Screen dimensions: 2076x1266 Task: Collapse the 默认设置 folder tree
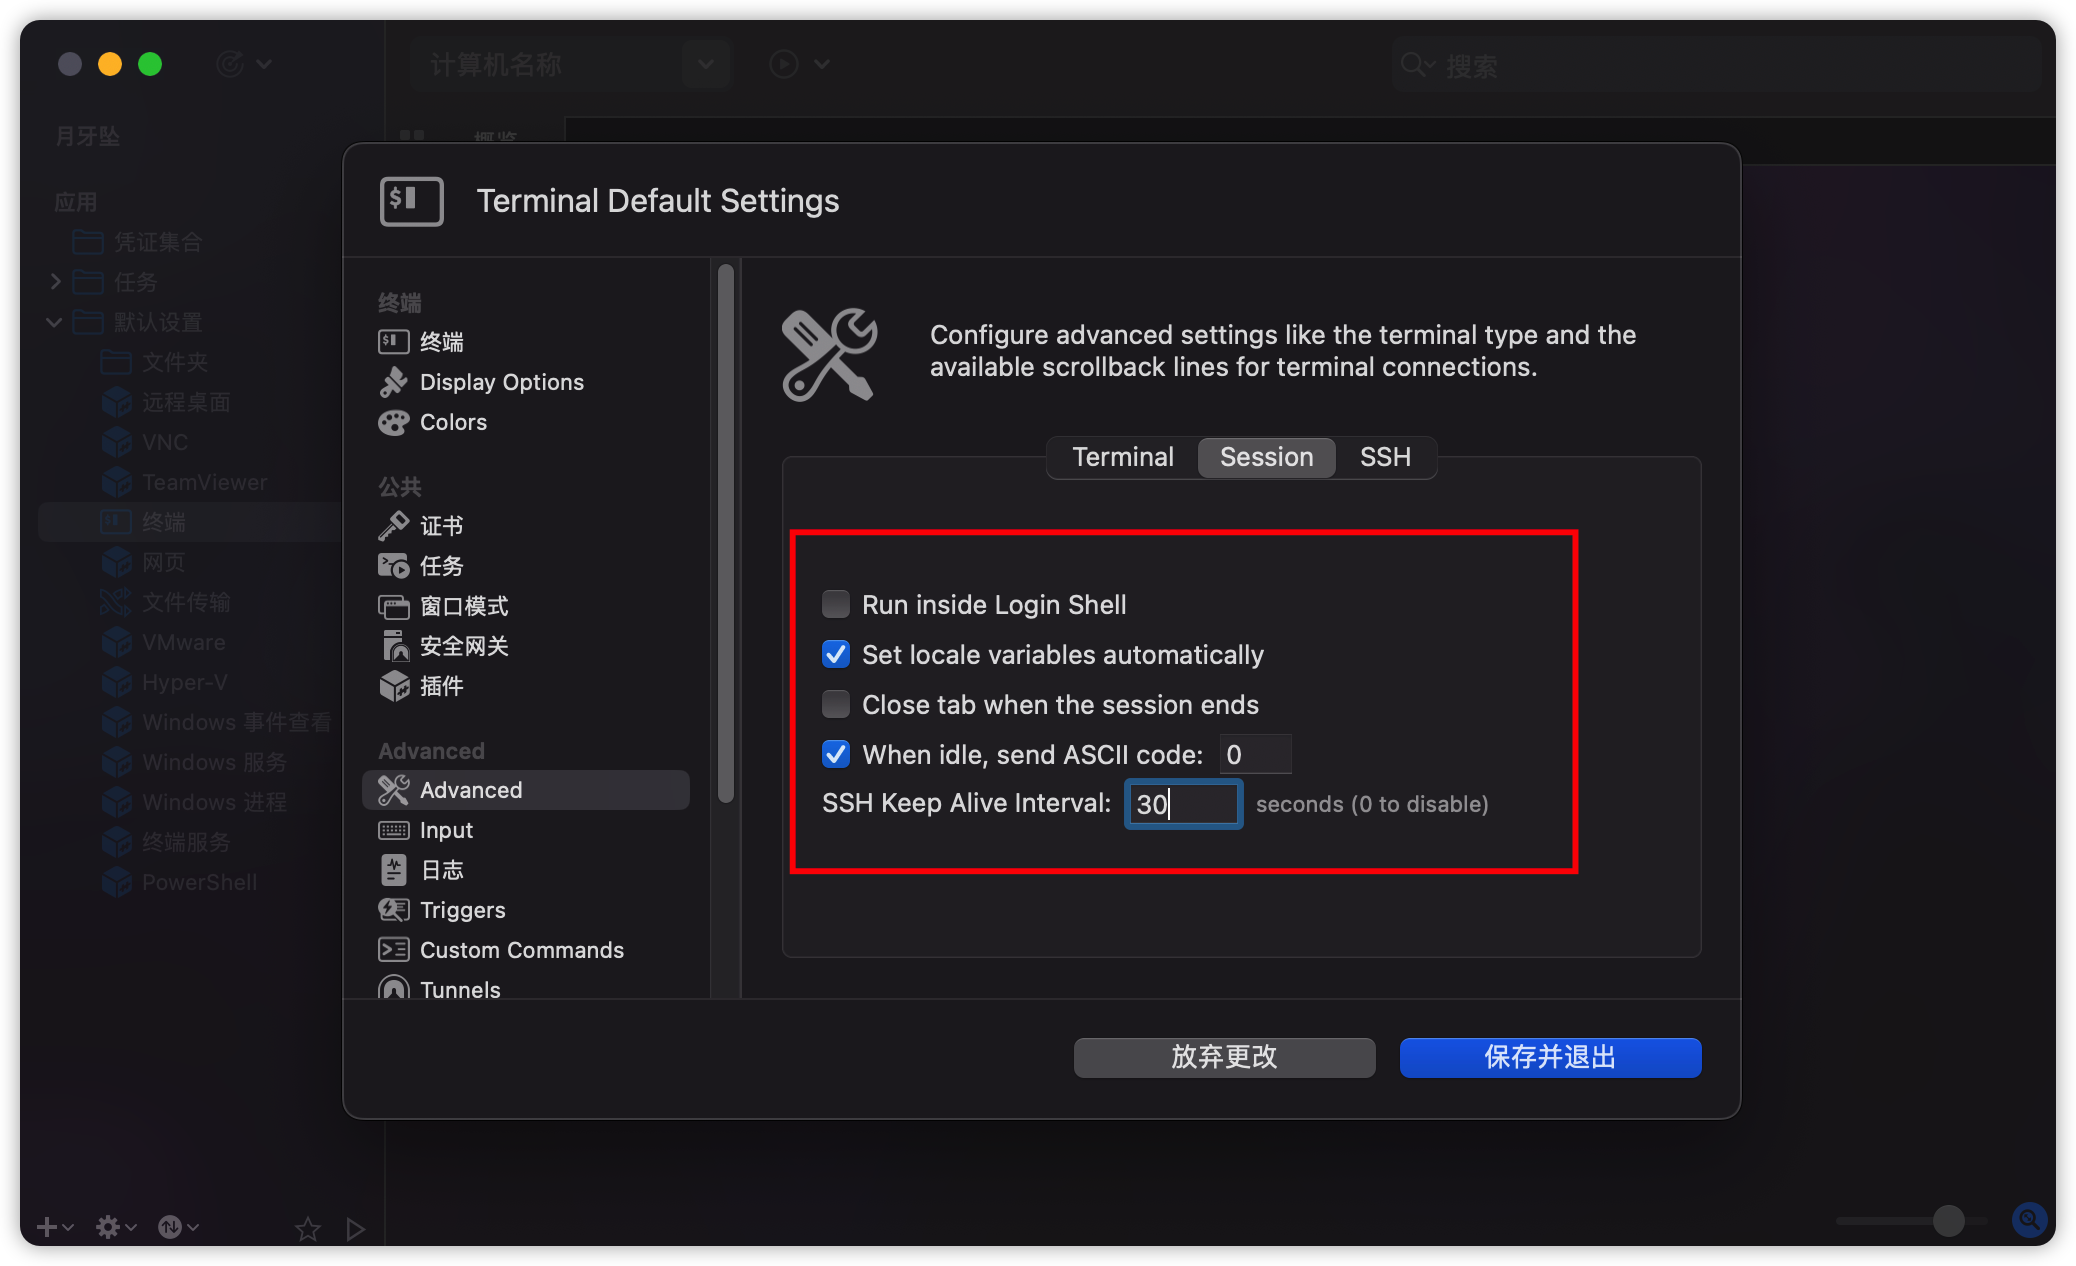(x=55, y=322)
